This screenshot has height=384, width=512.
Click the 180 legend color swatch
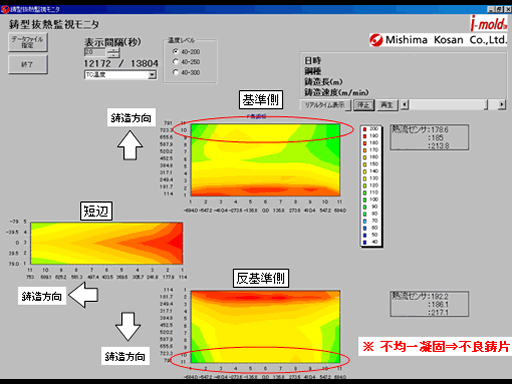365,143
